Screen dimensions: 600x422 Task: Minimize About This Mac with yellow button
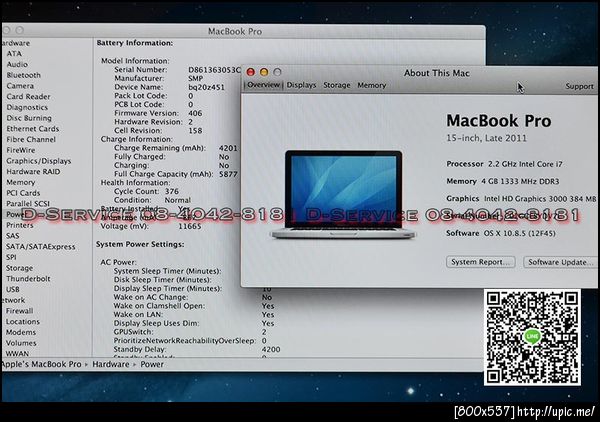coord(264,72)
